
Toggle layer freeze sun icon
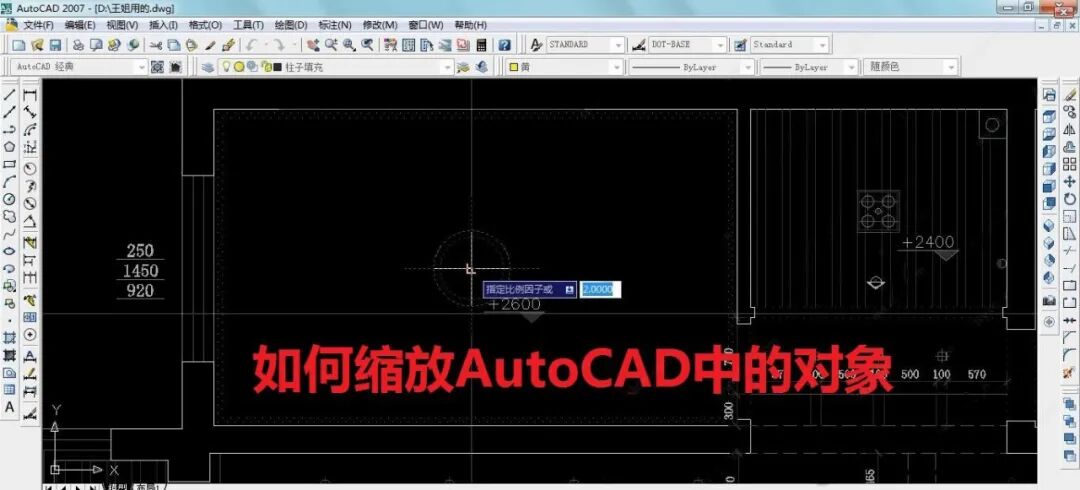pos(238,67)
